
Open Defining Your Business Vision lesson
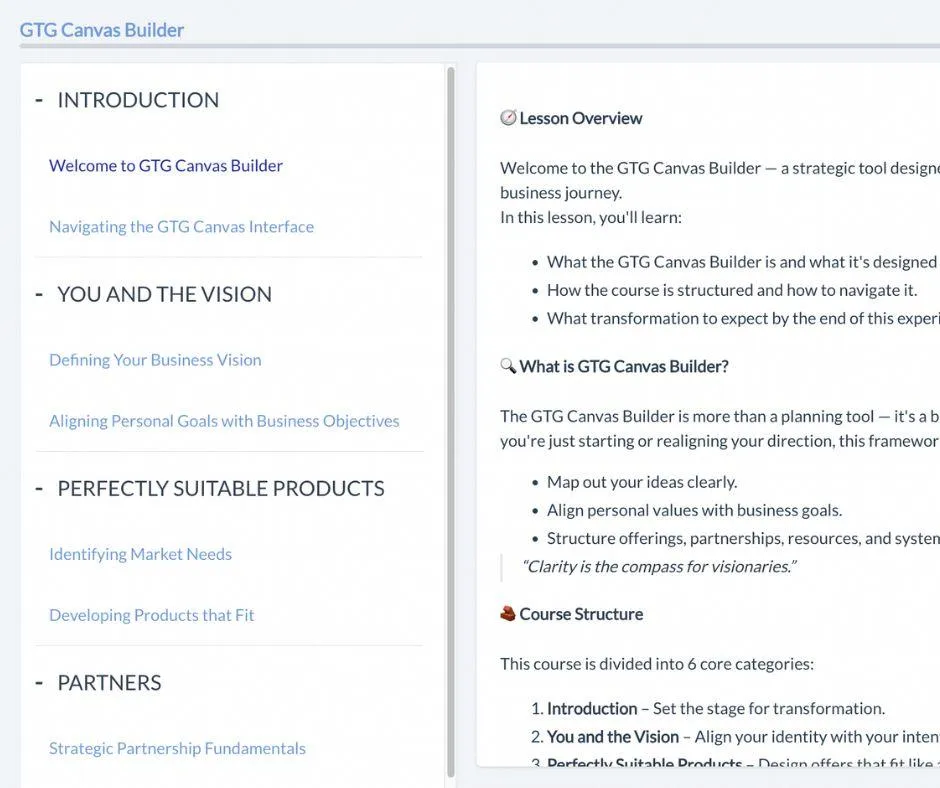click(x=155, y=359)
